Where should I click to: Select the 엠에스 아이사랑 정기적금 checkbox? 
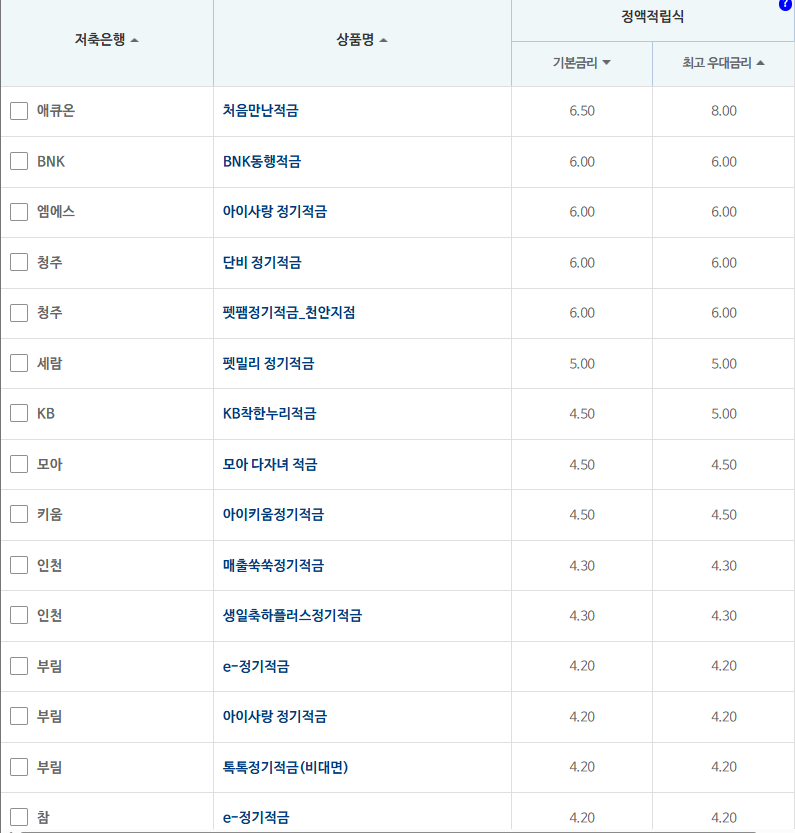pos(19,211)
